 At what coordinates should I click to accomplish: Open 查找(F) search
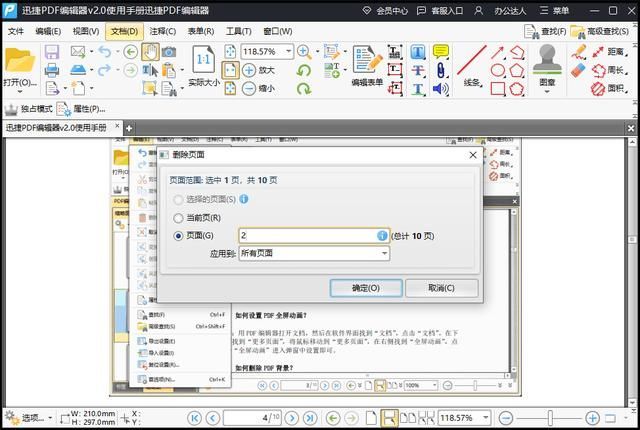click(545, 31)
